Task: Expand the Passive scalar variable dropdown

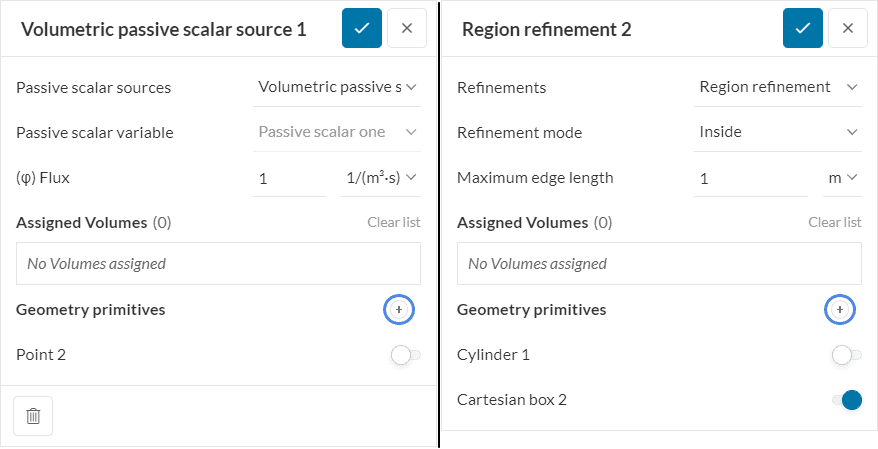Action: pyautogui.click(x=337, y=132)
